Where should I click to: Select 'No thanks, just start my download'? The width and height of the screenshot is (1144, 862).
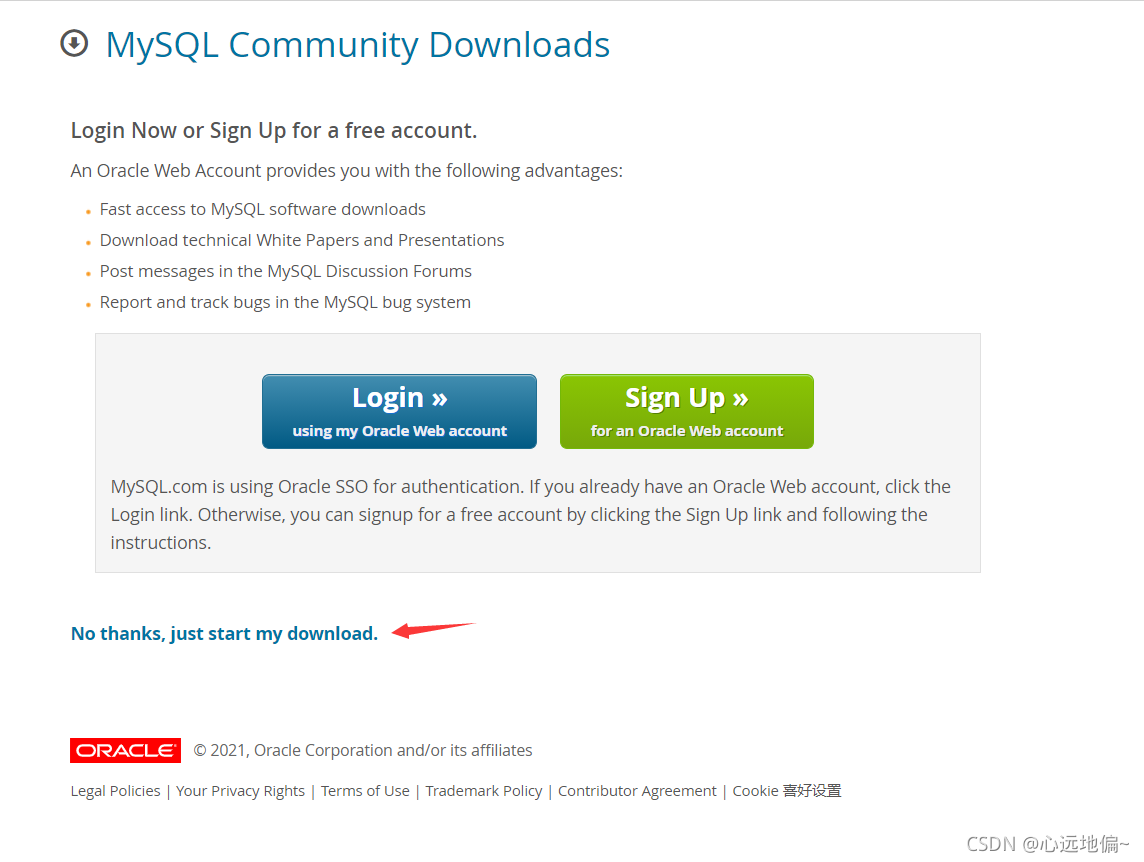click(x=224, y=634)
